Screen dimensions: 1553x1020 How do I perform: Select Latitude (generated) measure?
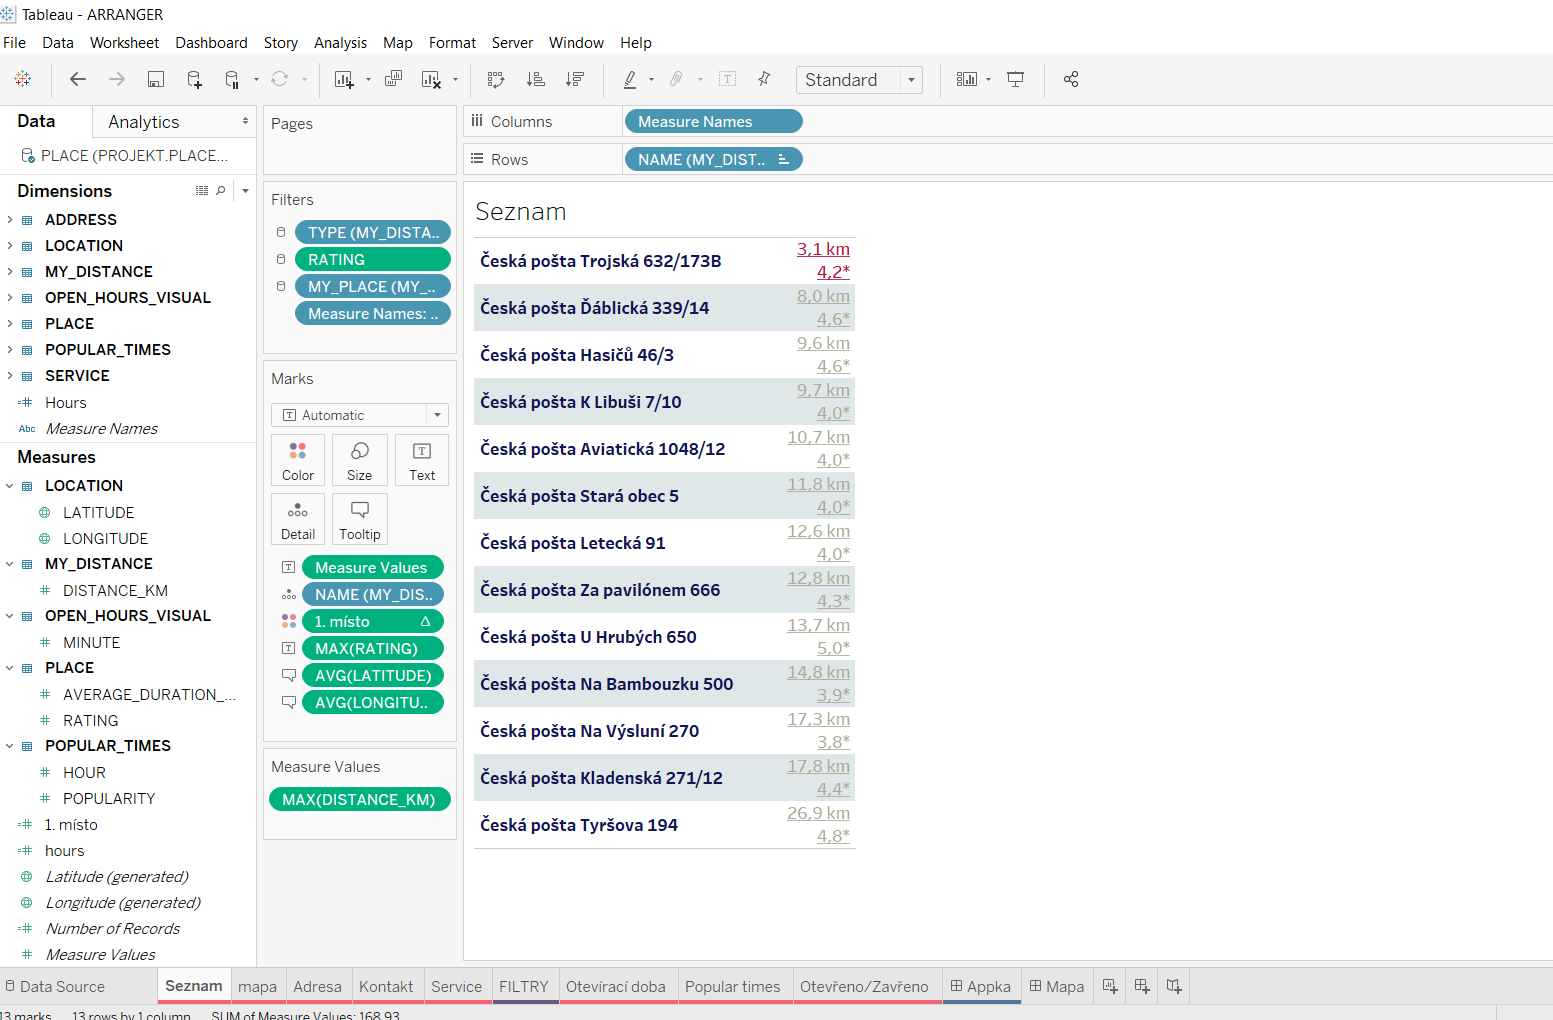coord(117,876)
